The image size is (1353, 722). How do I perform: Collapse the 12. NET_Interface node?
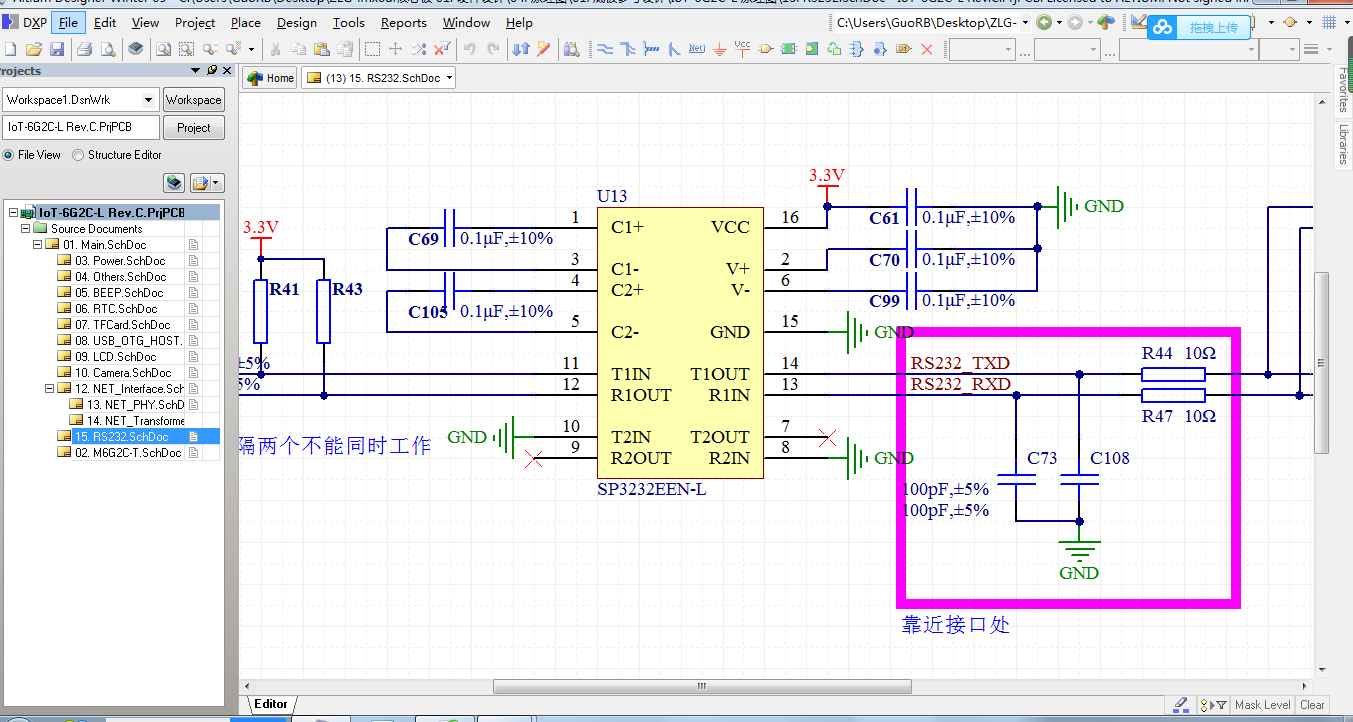coord(51,389)
